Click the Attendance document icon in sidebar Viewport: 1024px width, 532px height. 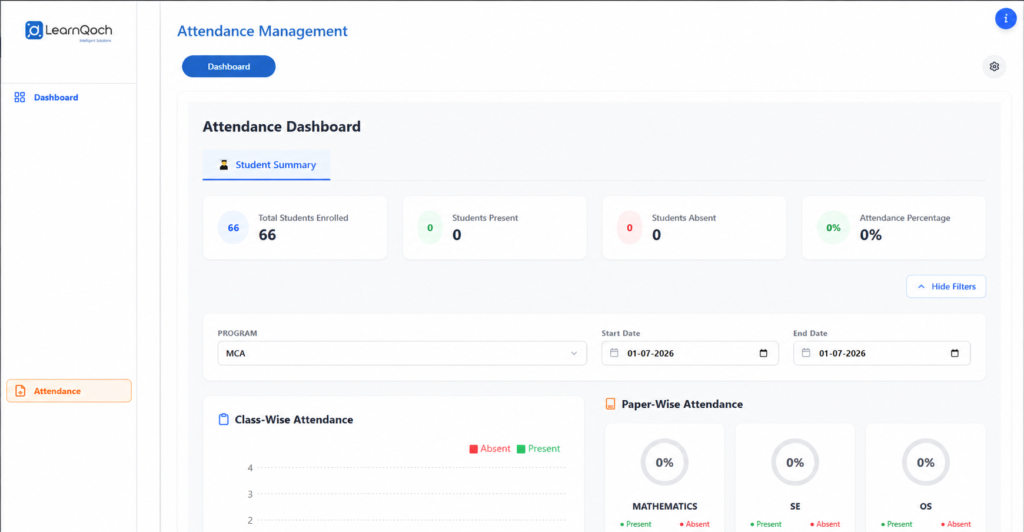[x=20, y=391]
